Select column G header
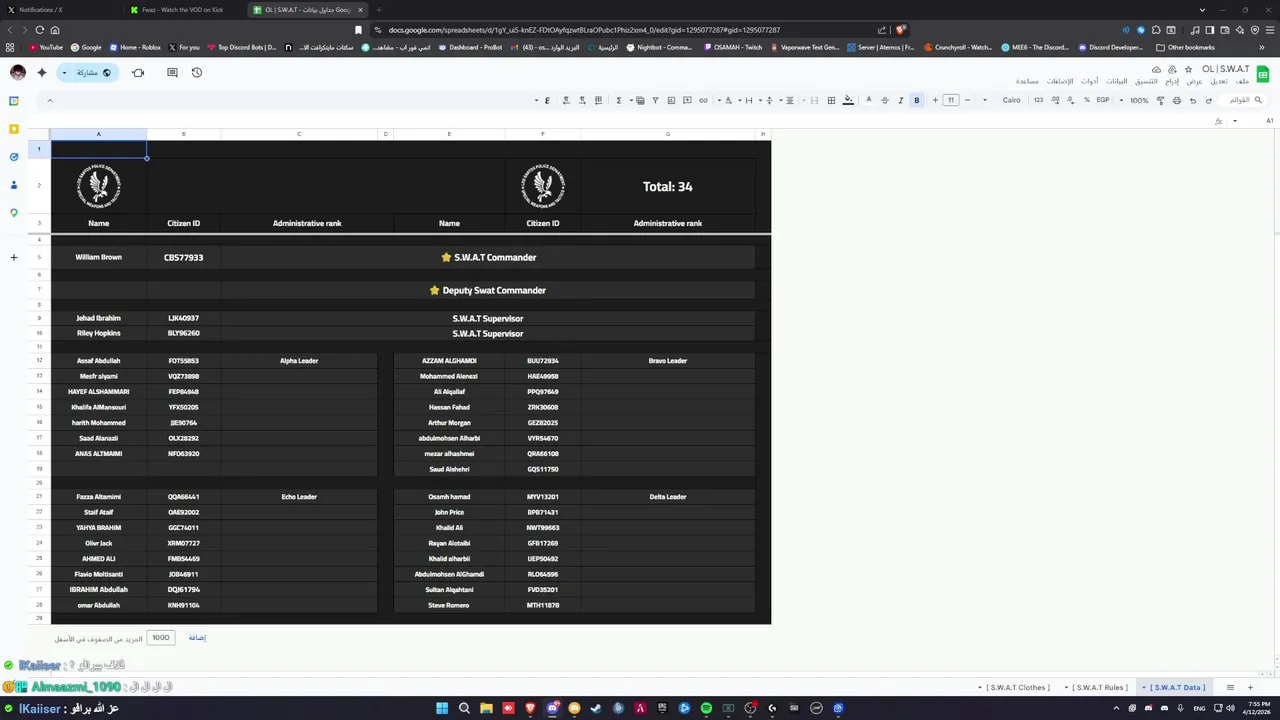Viewport: 1280px width, 720px height. click(668, 134)
